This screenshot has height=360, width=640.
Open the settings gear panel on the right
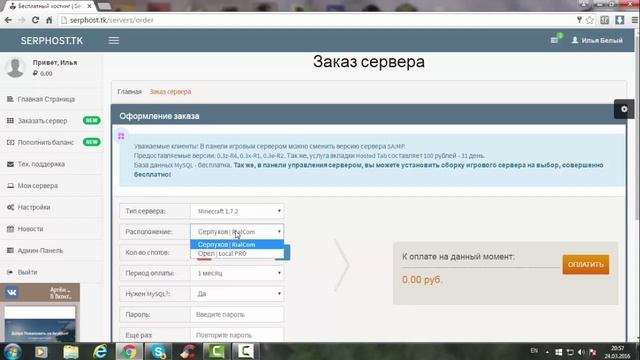tap(624, 109)
